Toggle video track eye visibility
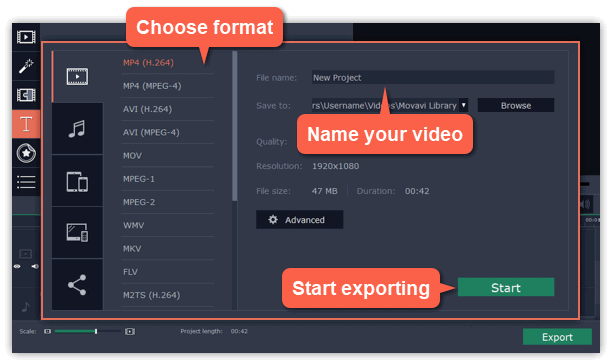Viewport: 609px width, 360px height. point(17,266)
